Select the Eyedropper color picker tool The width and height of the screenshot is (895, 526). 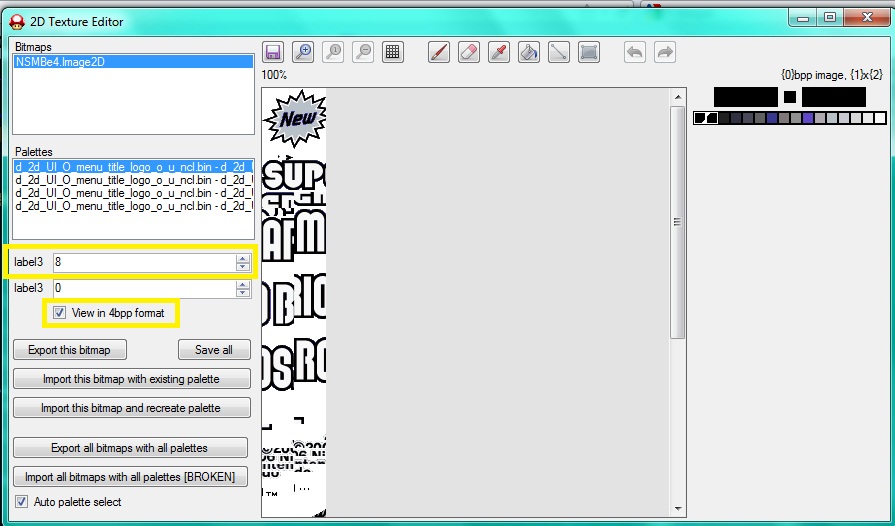pos(499,52)
